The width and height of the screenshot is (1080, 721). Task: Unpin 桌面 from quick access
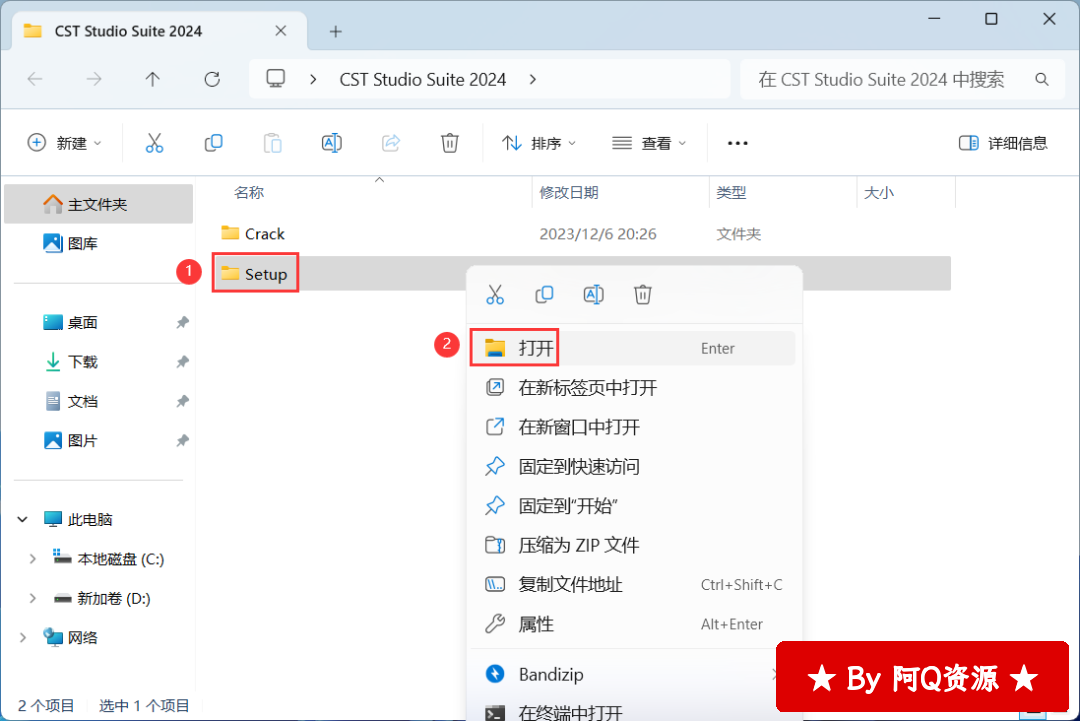(182, 322)
